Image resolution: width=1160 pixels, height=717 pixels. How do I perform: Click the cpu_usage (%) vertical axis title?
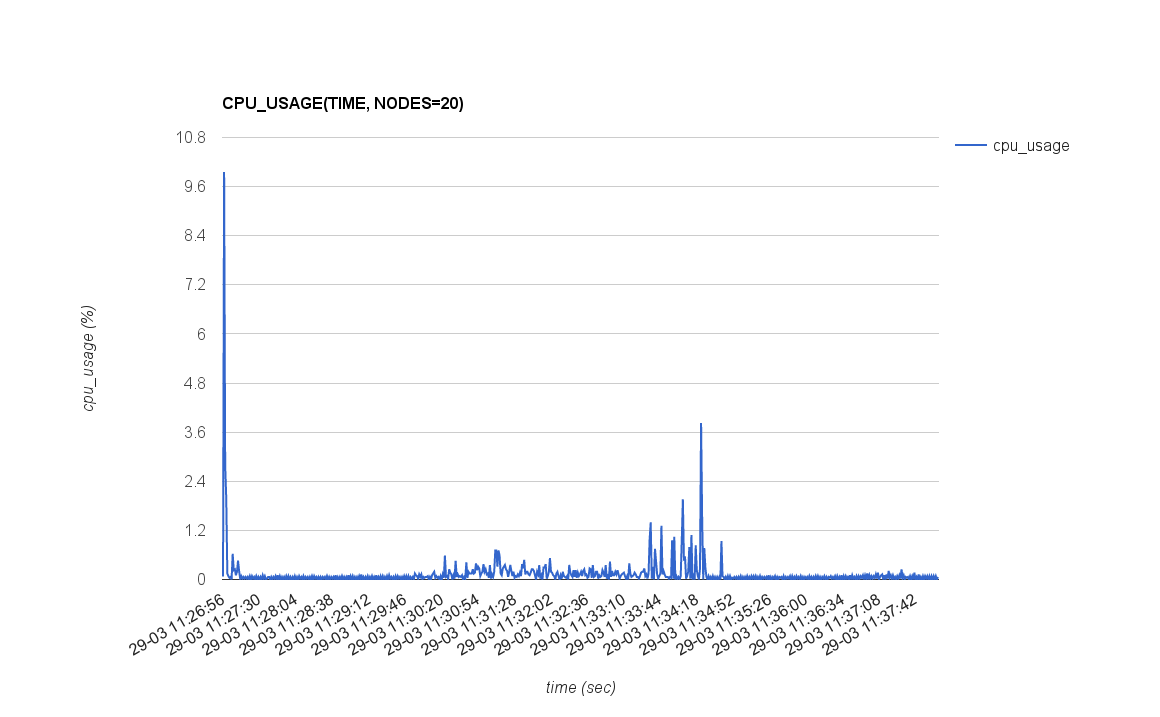click(88, 358)
